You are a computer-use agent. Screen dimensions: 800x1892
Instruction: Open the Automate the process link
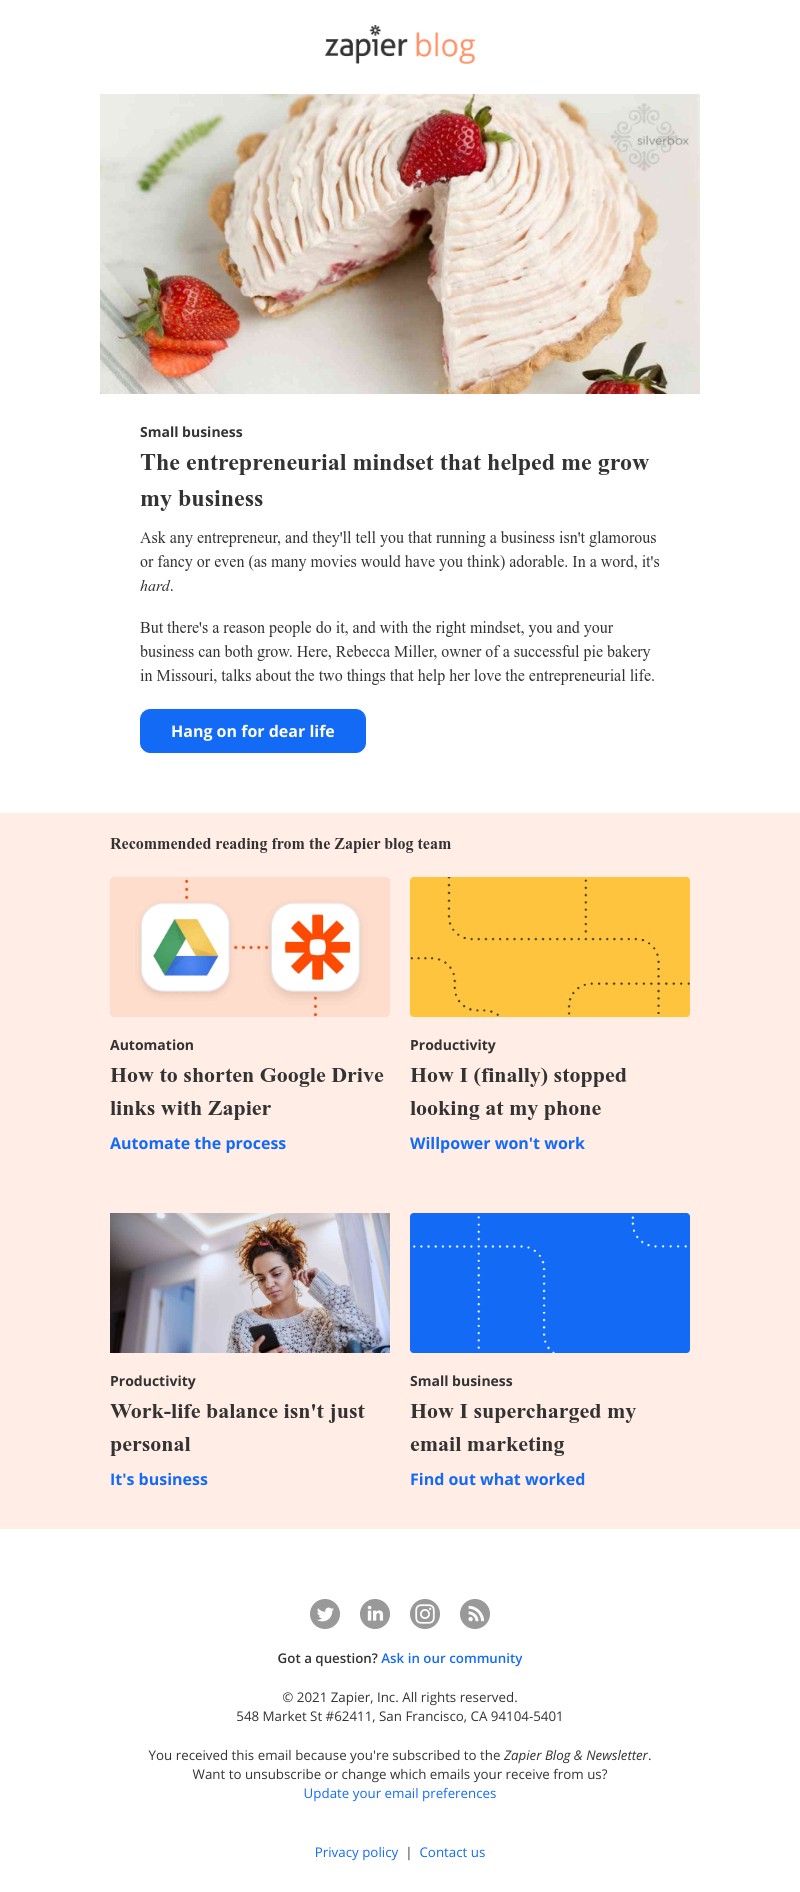198,1143
